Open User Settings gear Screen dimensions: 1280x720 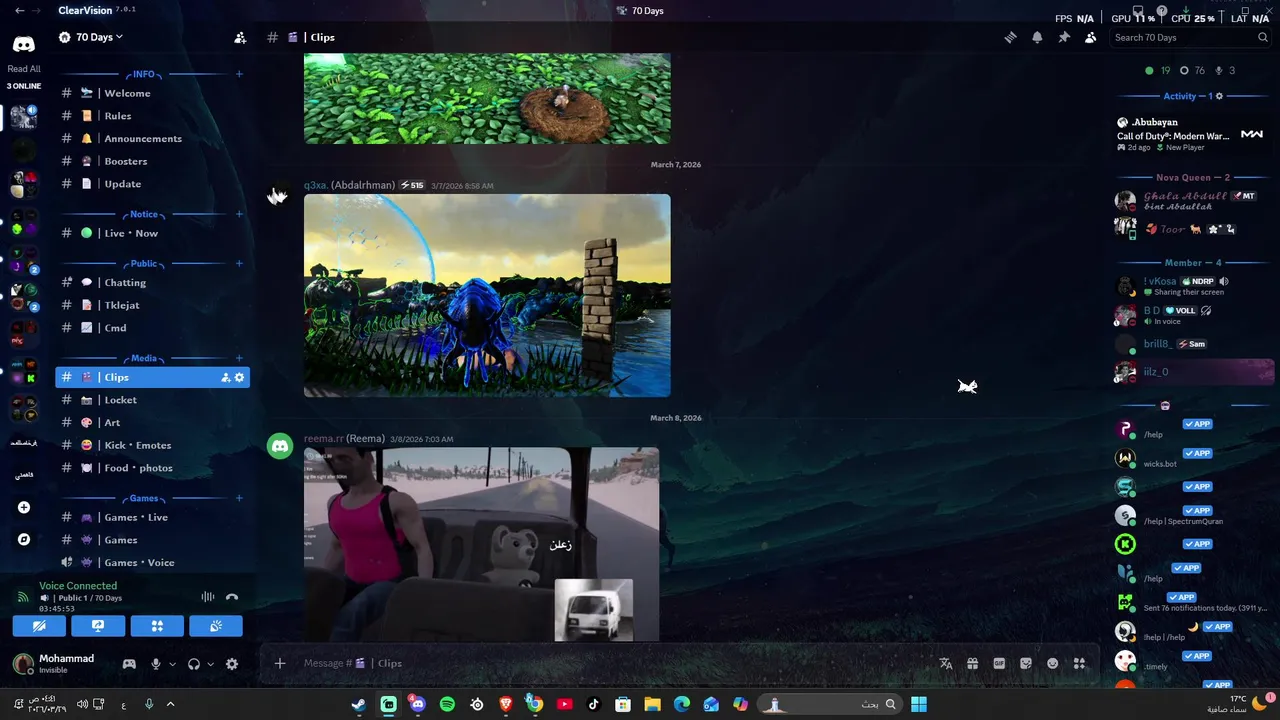(232, 664)
